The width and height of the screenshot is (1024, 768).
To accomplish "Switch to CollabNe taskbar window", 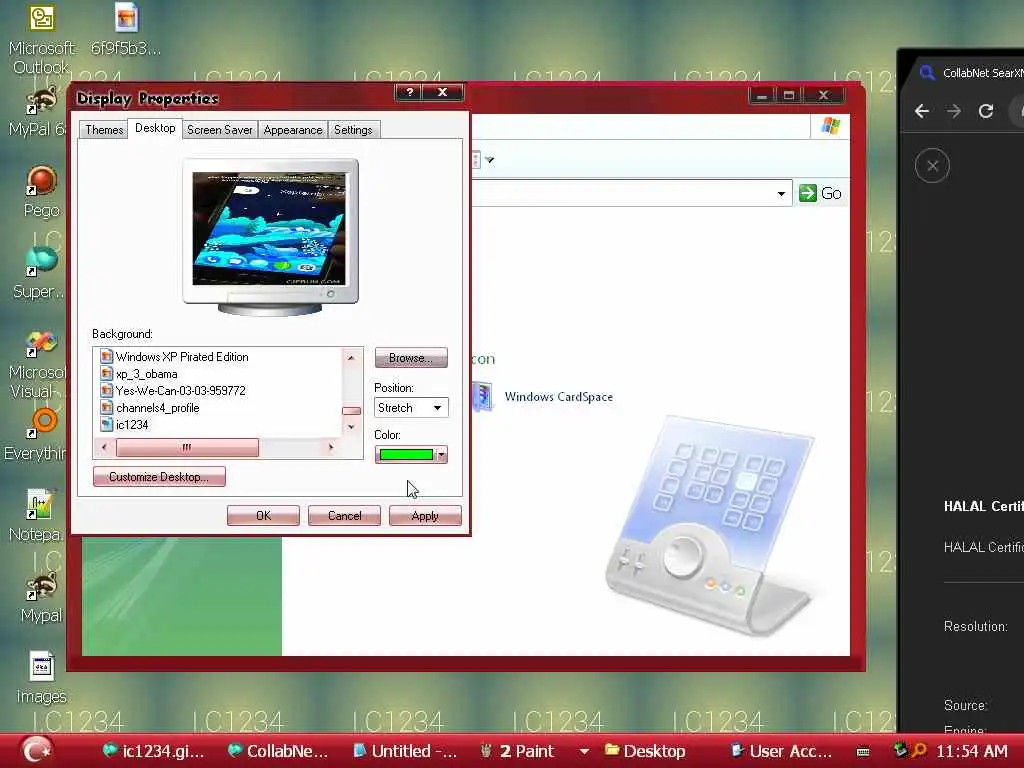I will [278, 751].
